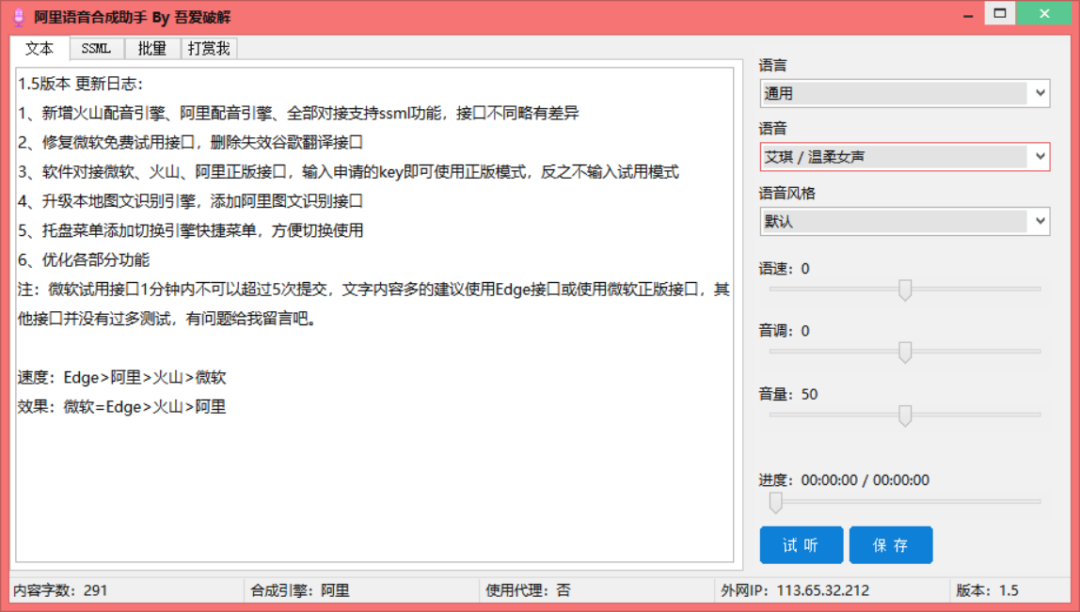Switch to the 文本 tab
The height and width of the screenshot is (612, 1080).
40,48
